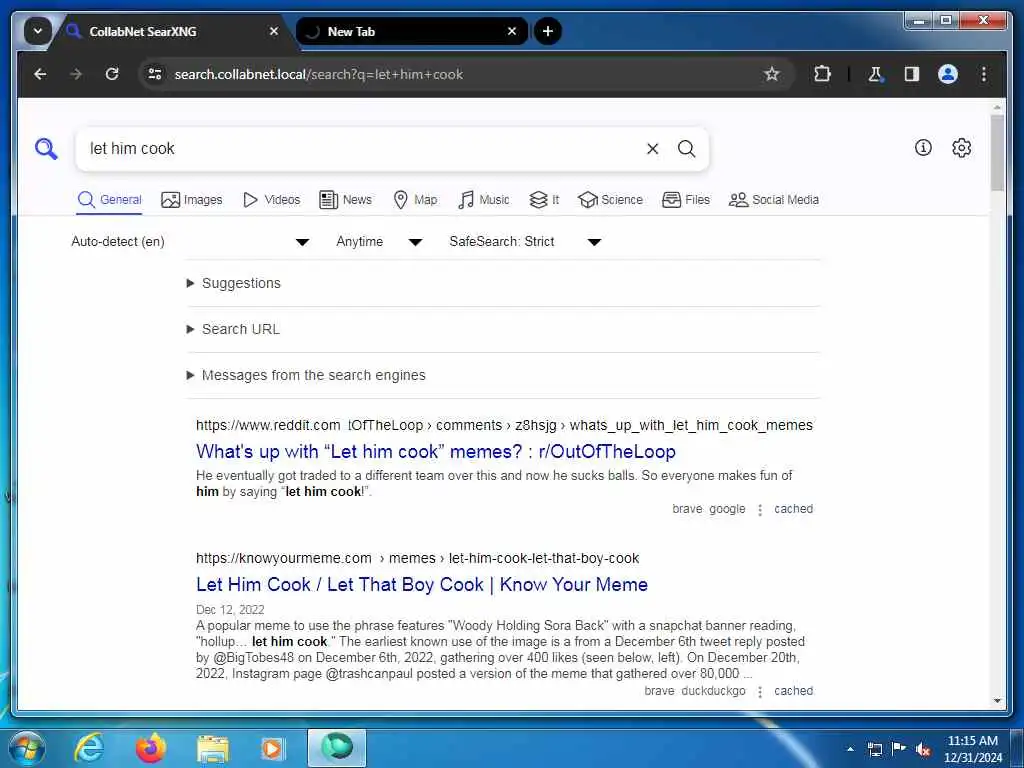This screenshot has height=768, width=1024.
Task: Switch to It category
Action: click(x=544, y=200)
